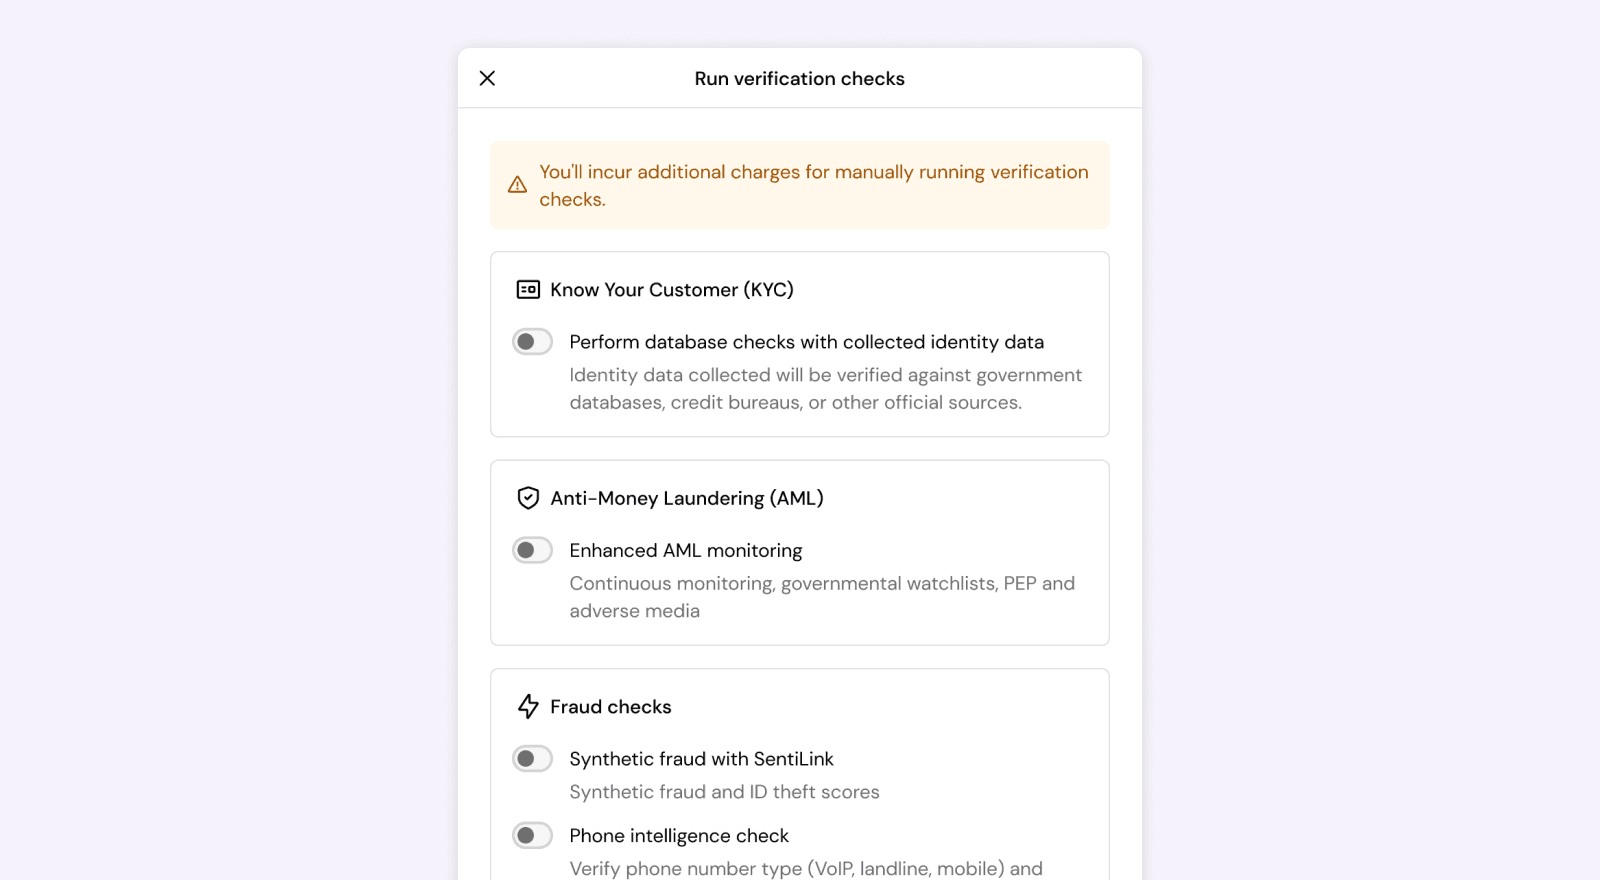
Task: Click the lightning bolt icon beside Fraud checks
Action: [528, 706]
